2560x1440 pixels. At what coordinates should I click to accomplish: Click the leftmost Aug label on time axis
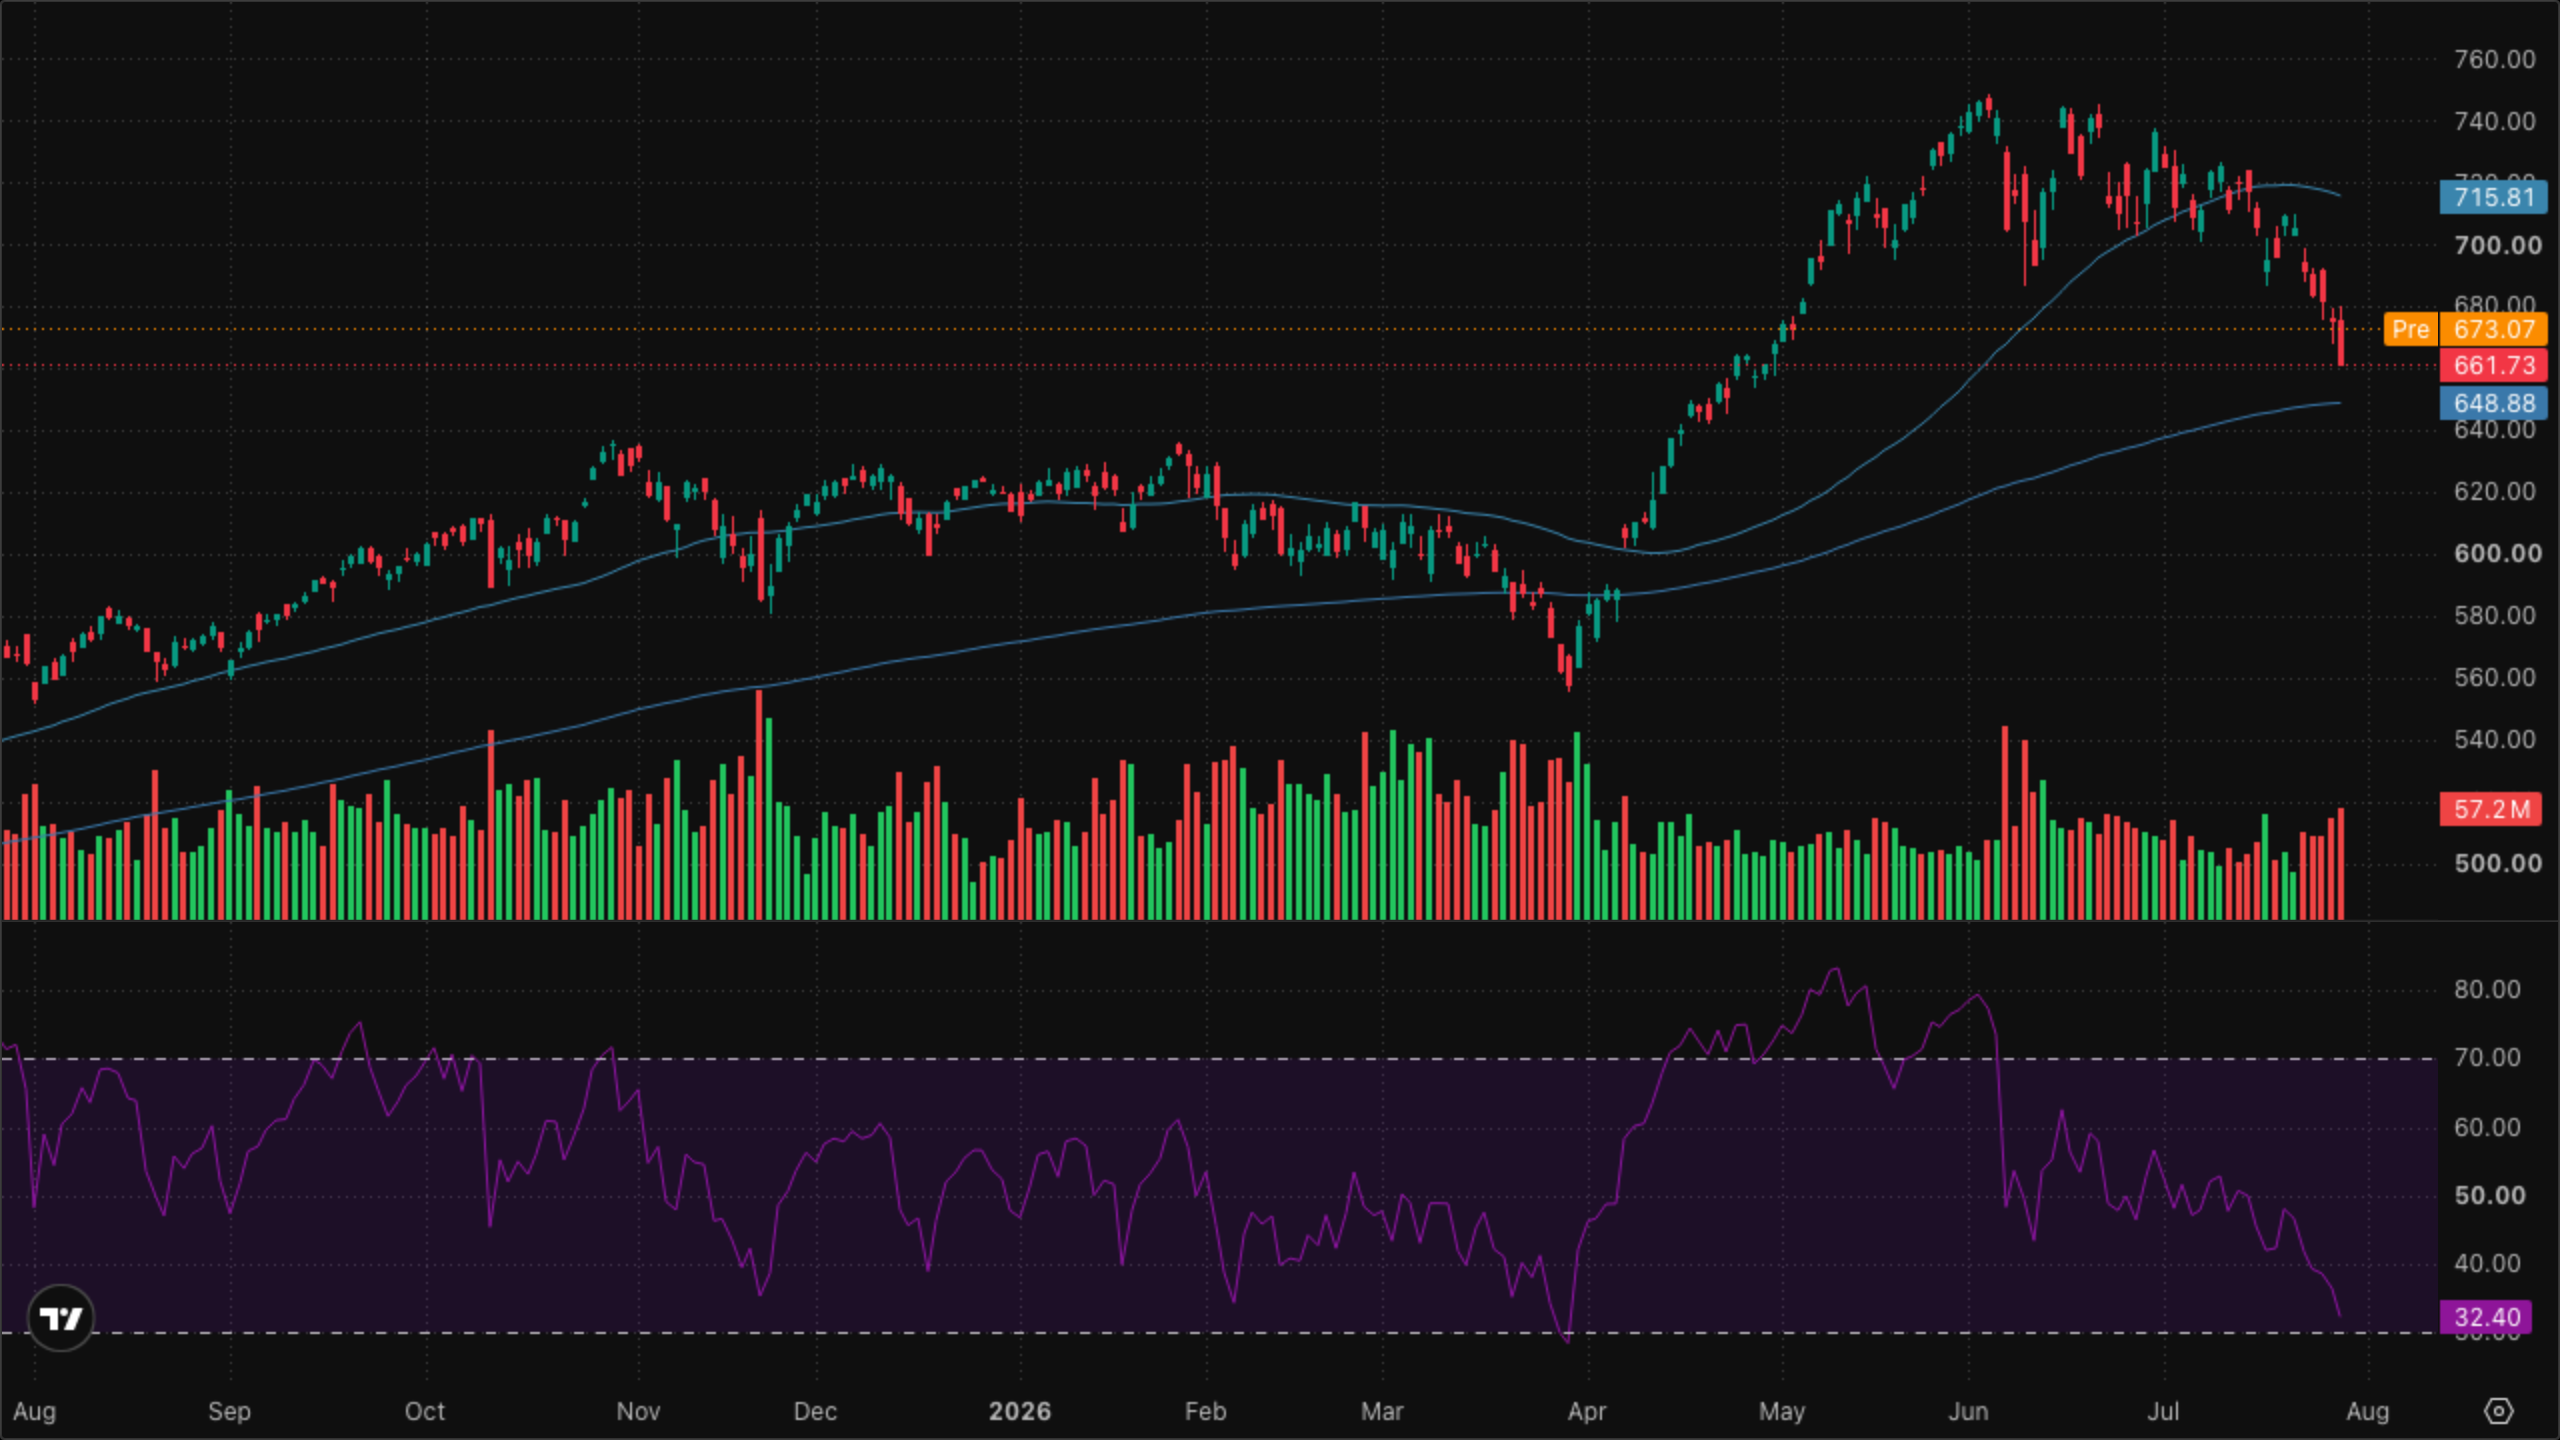pyautogui.click(x=34, y=1411)
